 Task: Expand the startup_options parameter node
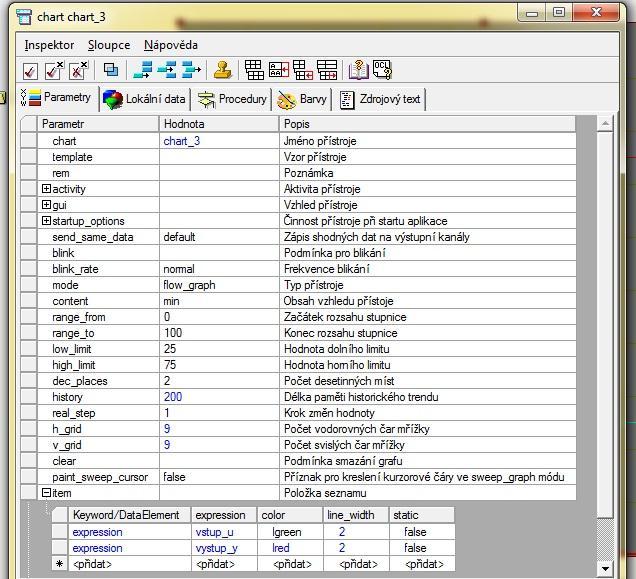46,221
